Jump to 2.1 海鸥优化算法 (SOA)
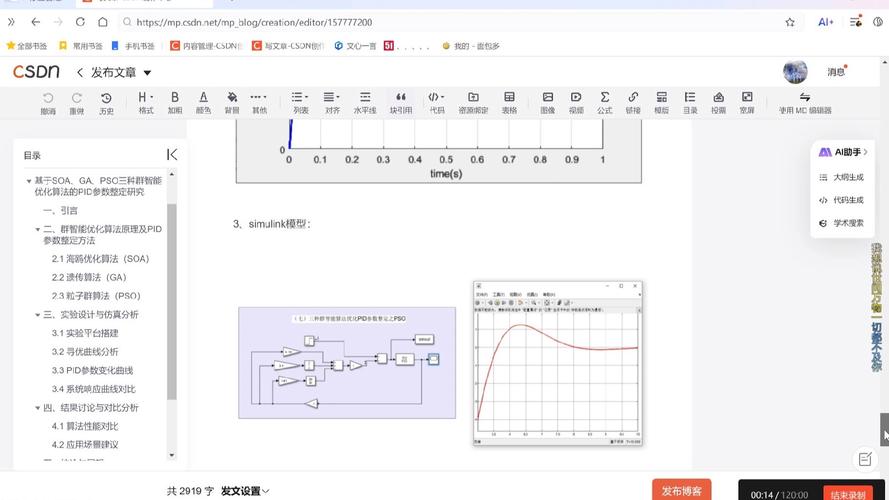The width and height of the screenshot is (889, 500). [x=100, y=259]
